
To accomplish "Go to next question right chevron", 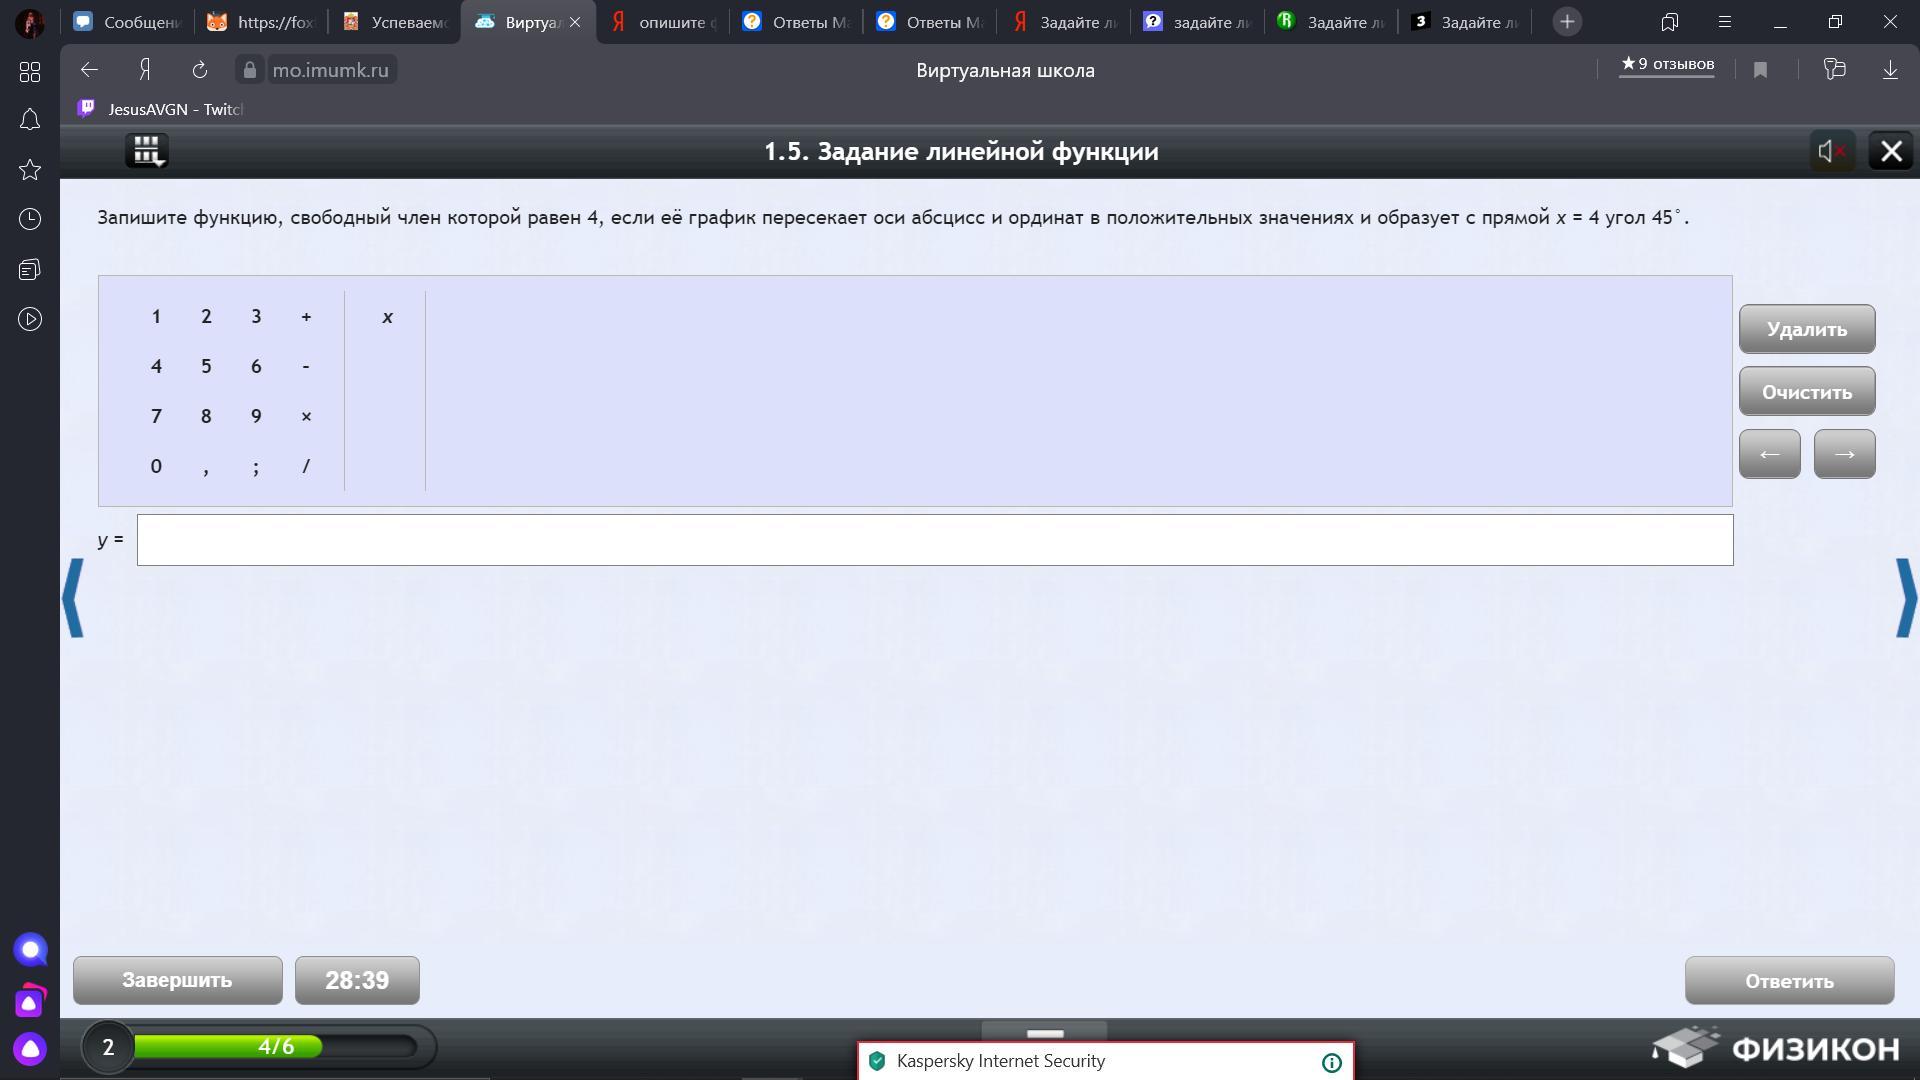I will [1905, 598].
